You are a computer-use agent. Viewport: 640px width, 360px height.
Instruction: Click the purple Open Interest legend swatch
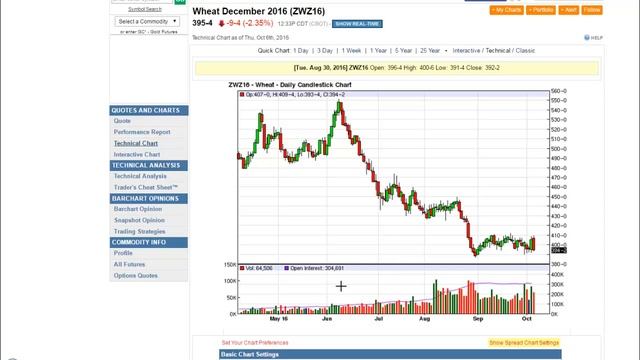pos(287,268)
